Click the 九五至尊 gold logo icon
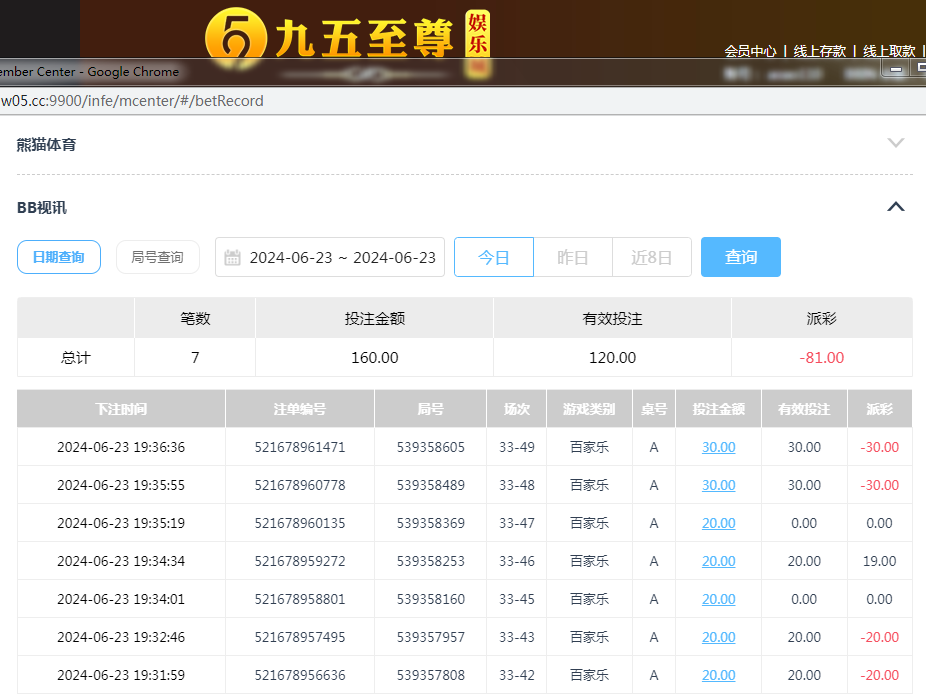Image resolution: width=926 pixels, height=694 pixels. [235, 35]
